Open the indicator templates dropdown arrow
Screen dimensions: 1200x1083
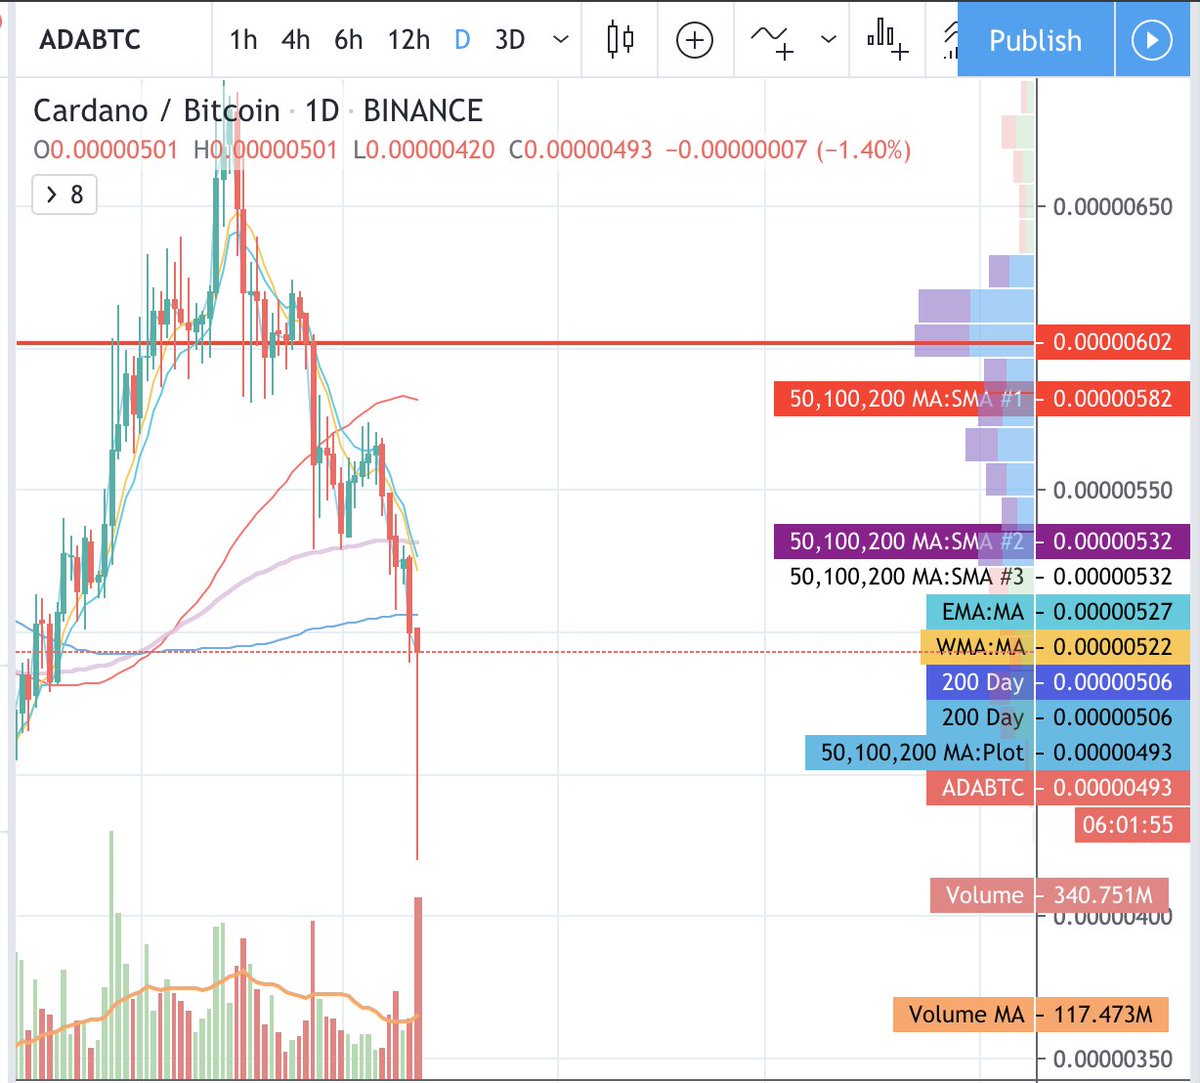(827, 40)
